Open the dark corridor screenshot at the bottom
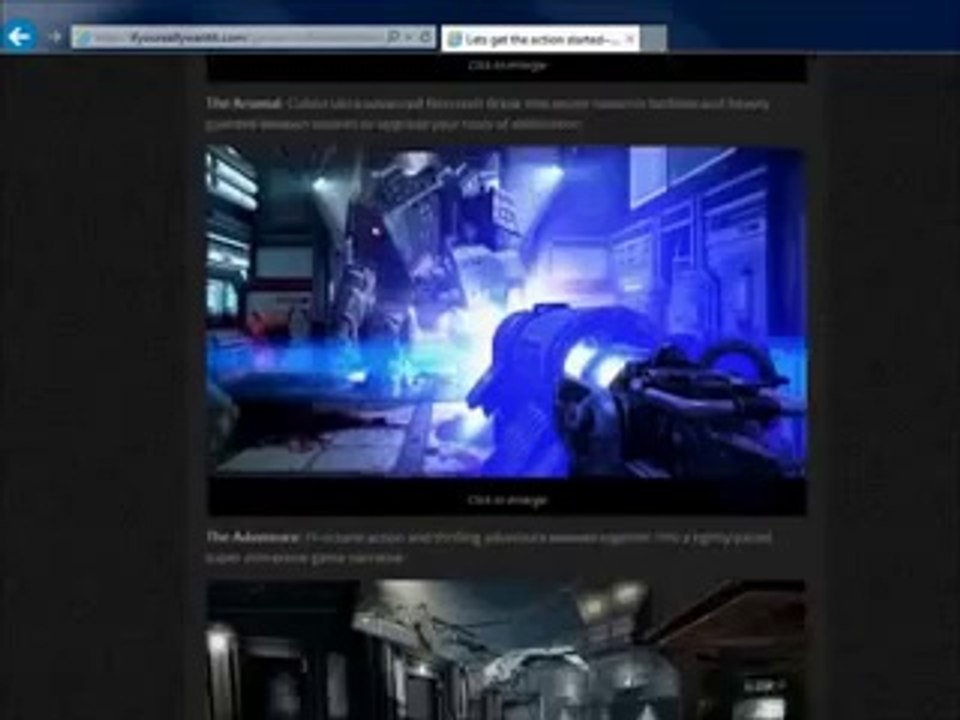Image resolution: width=960 pixels, height=720 pixels. pos(506,650)
